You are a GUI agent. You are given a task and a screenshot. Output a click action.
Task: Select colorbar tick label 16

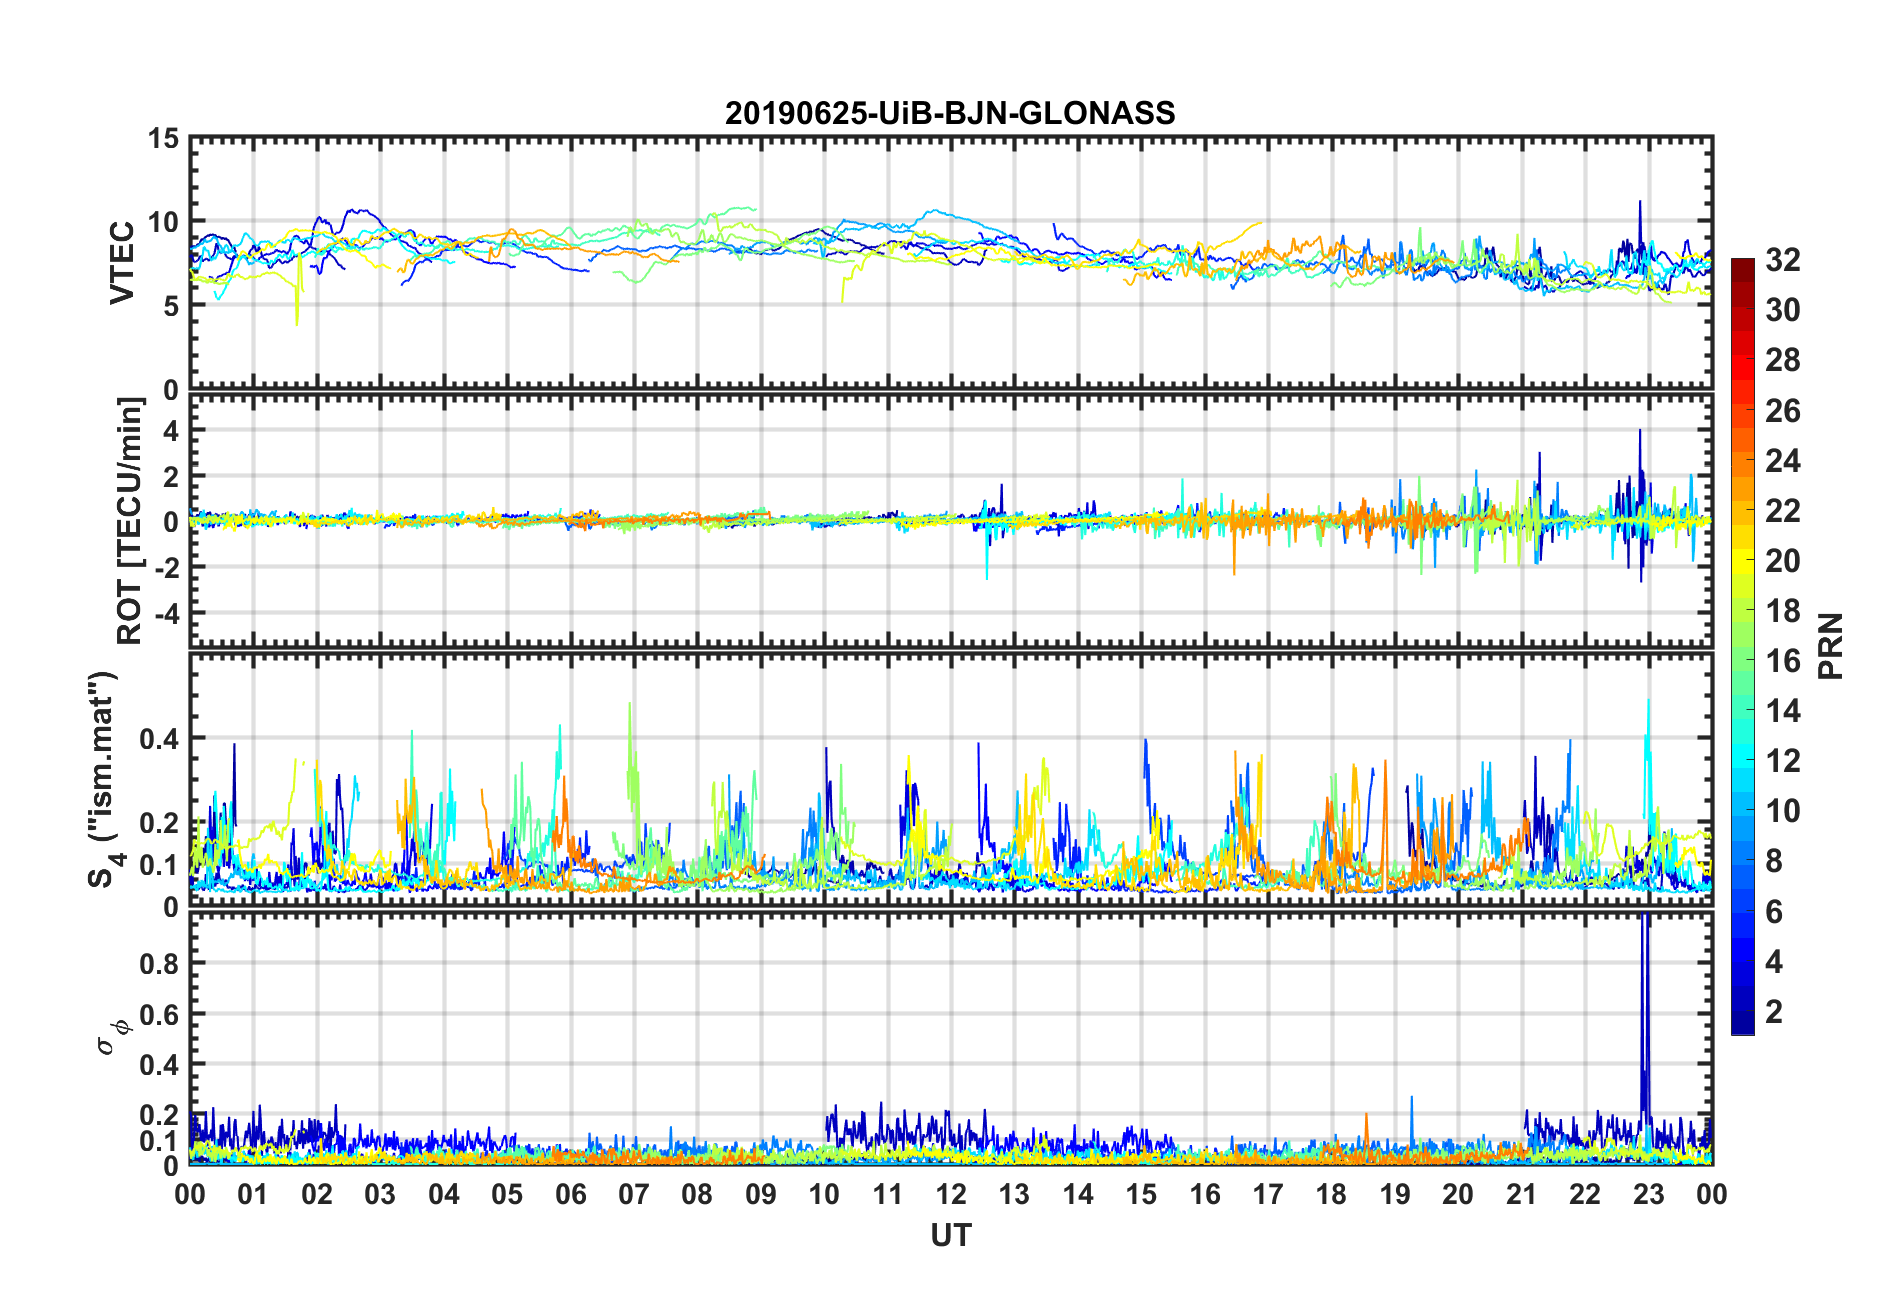coord(1783,661)
